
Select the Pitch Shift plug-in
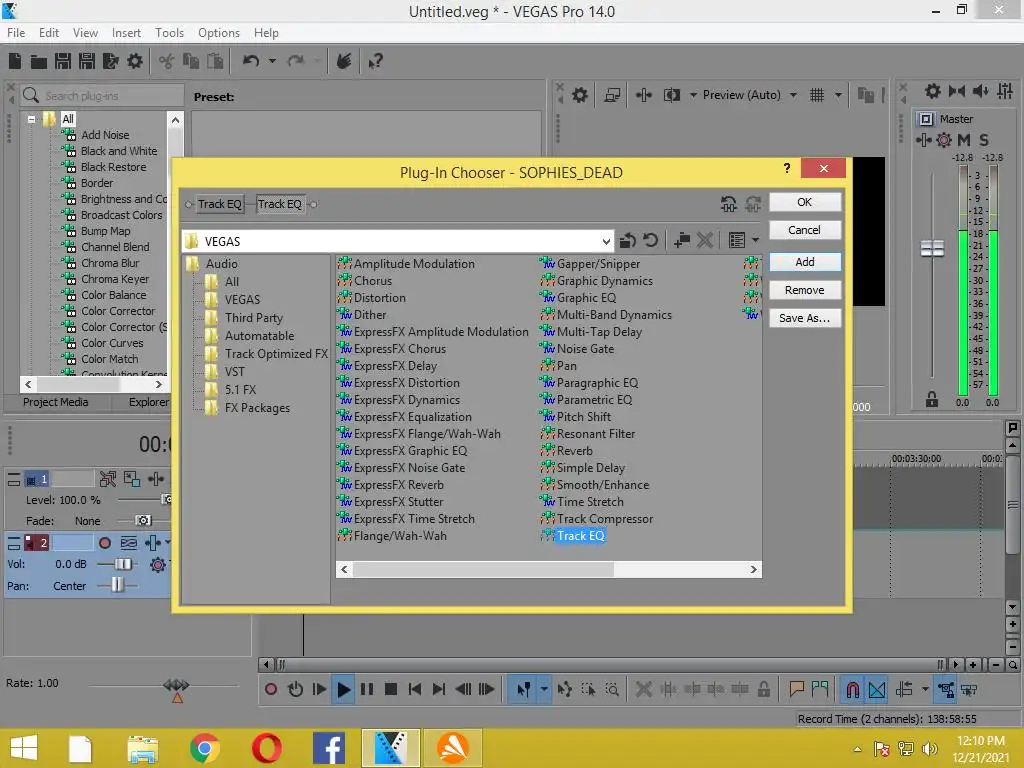pos(583,417)
